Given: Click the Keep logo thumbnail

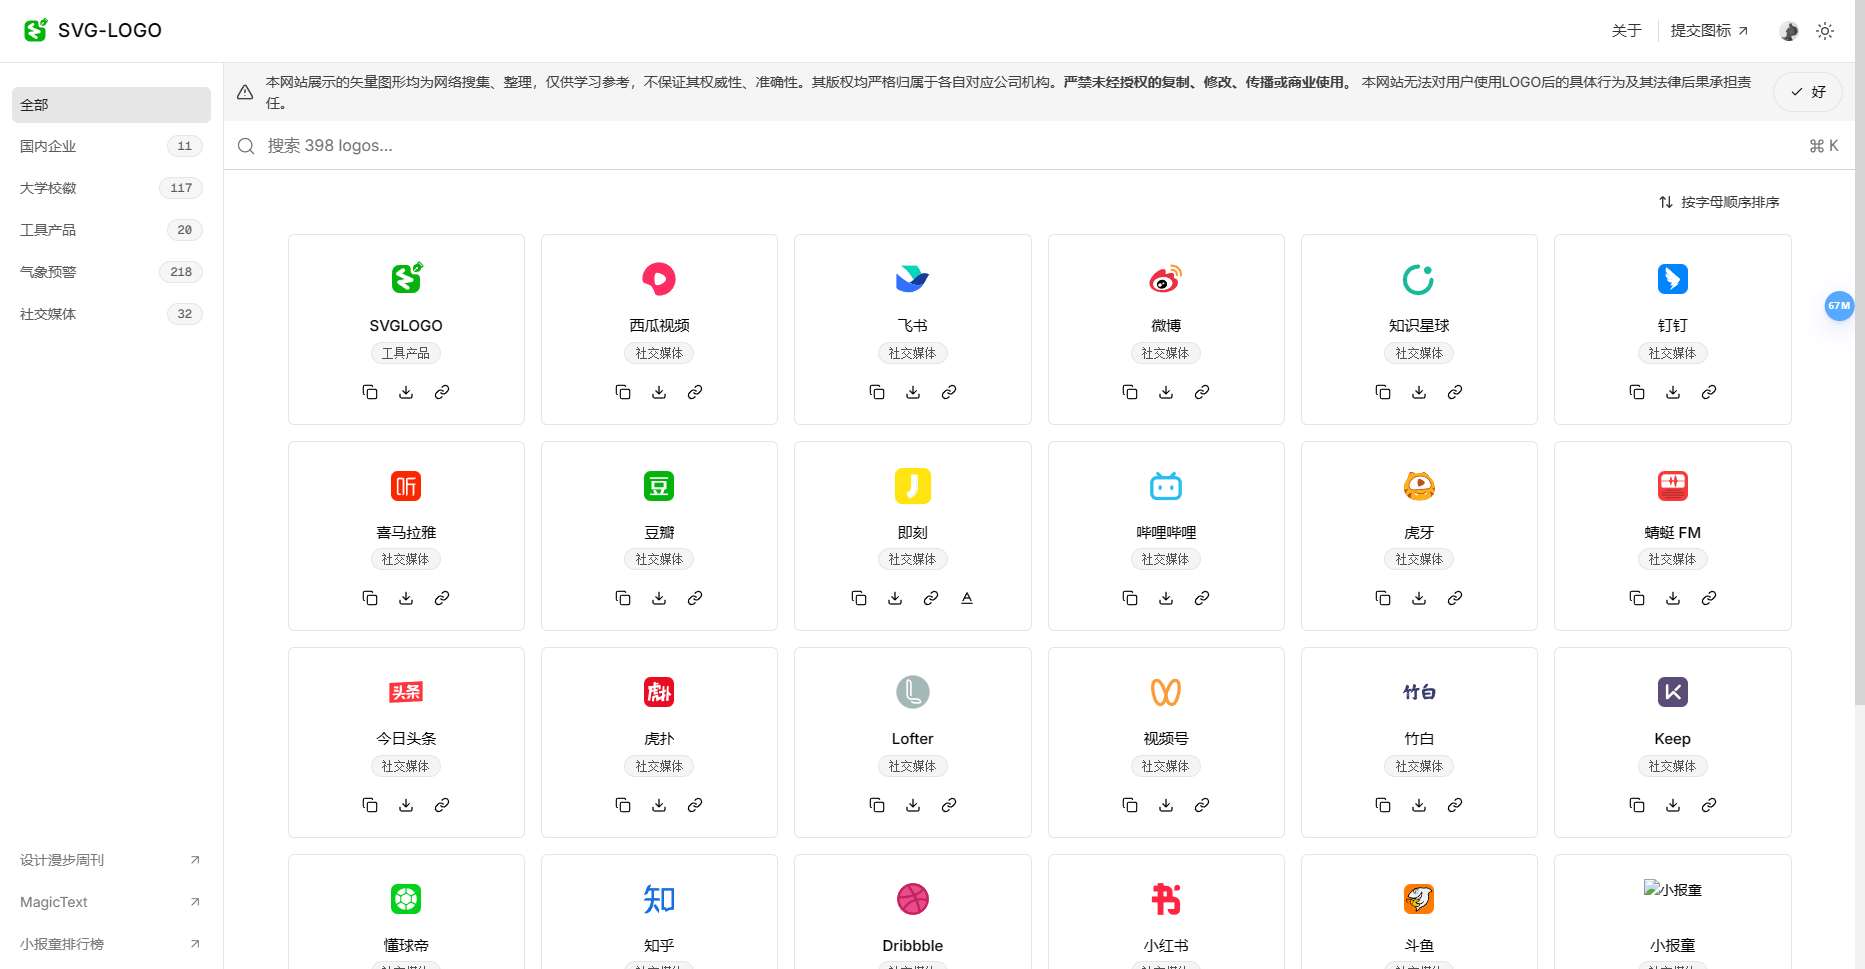Looking at the screenshot, I should pyautogui.click(x=1673, y=692).
